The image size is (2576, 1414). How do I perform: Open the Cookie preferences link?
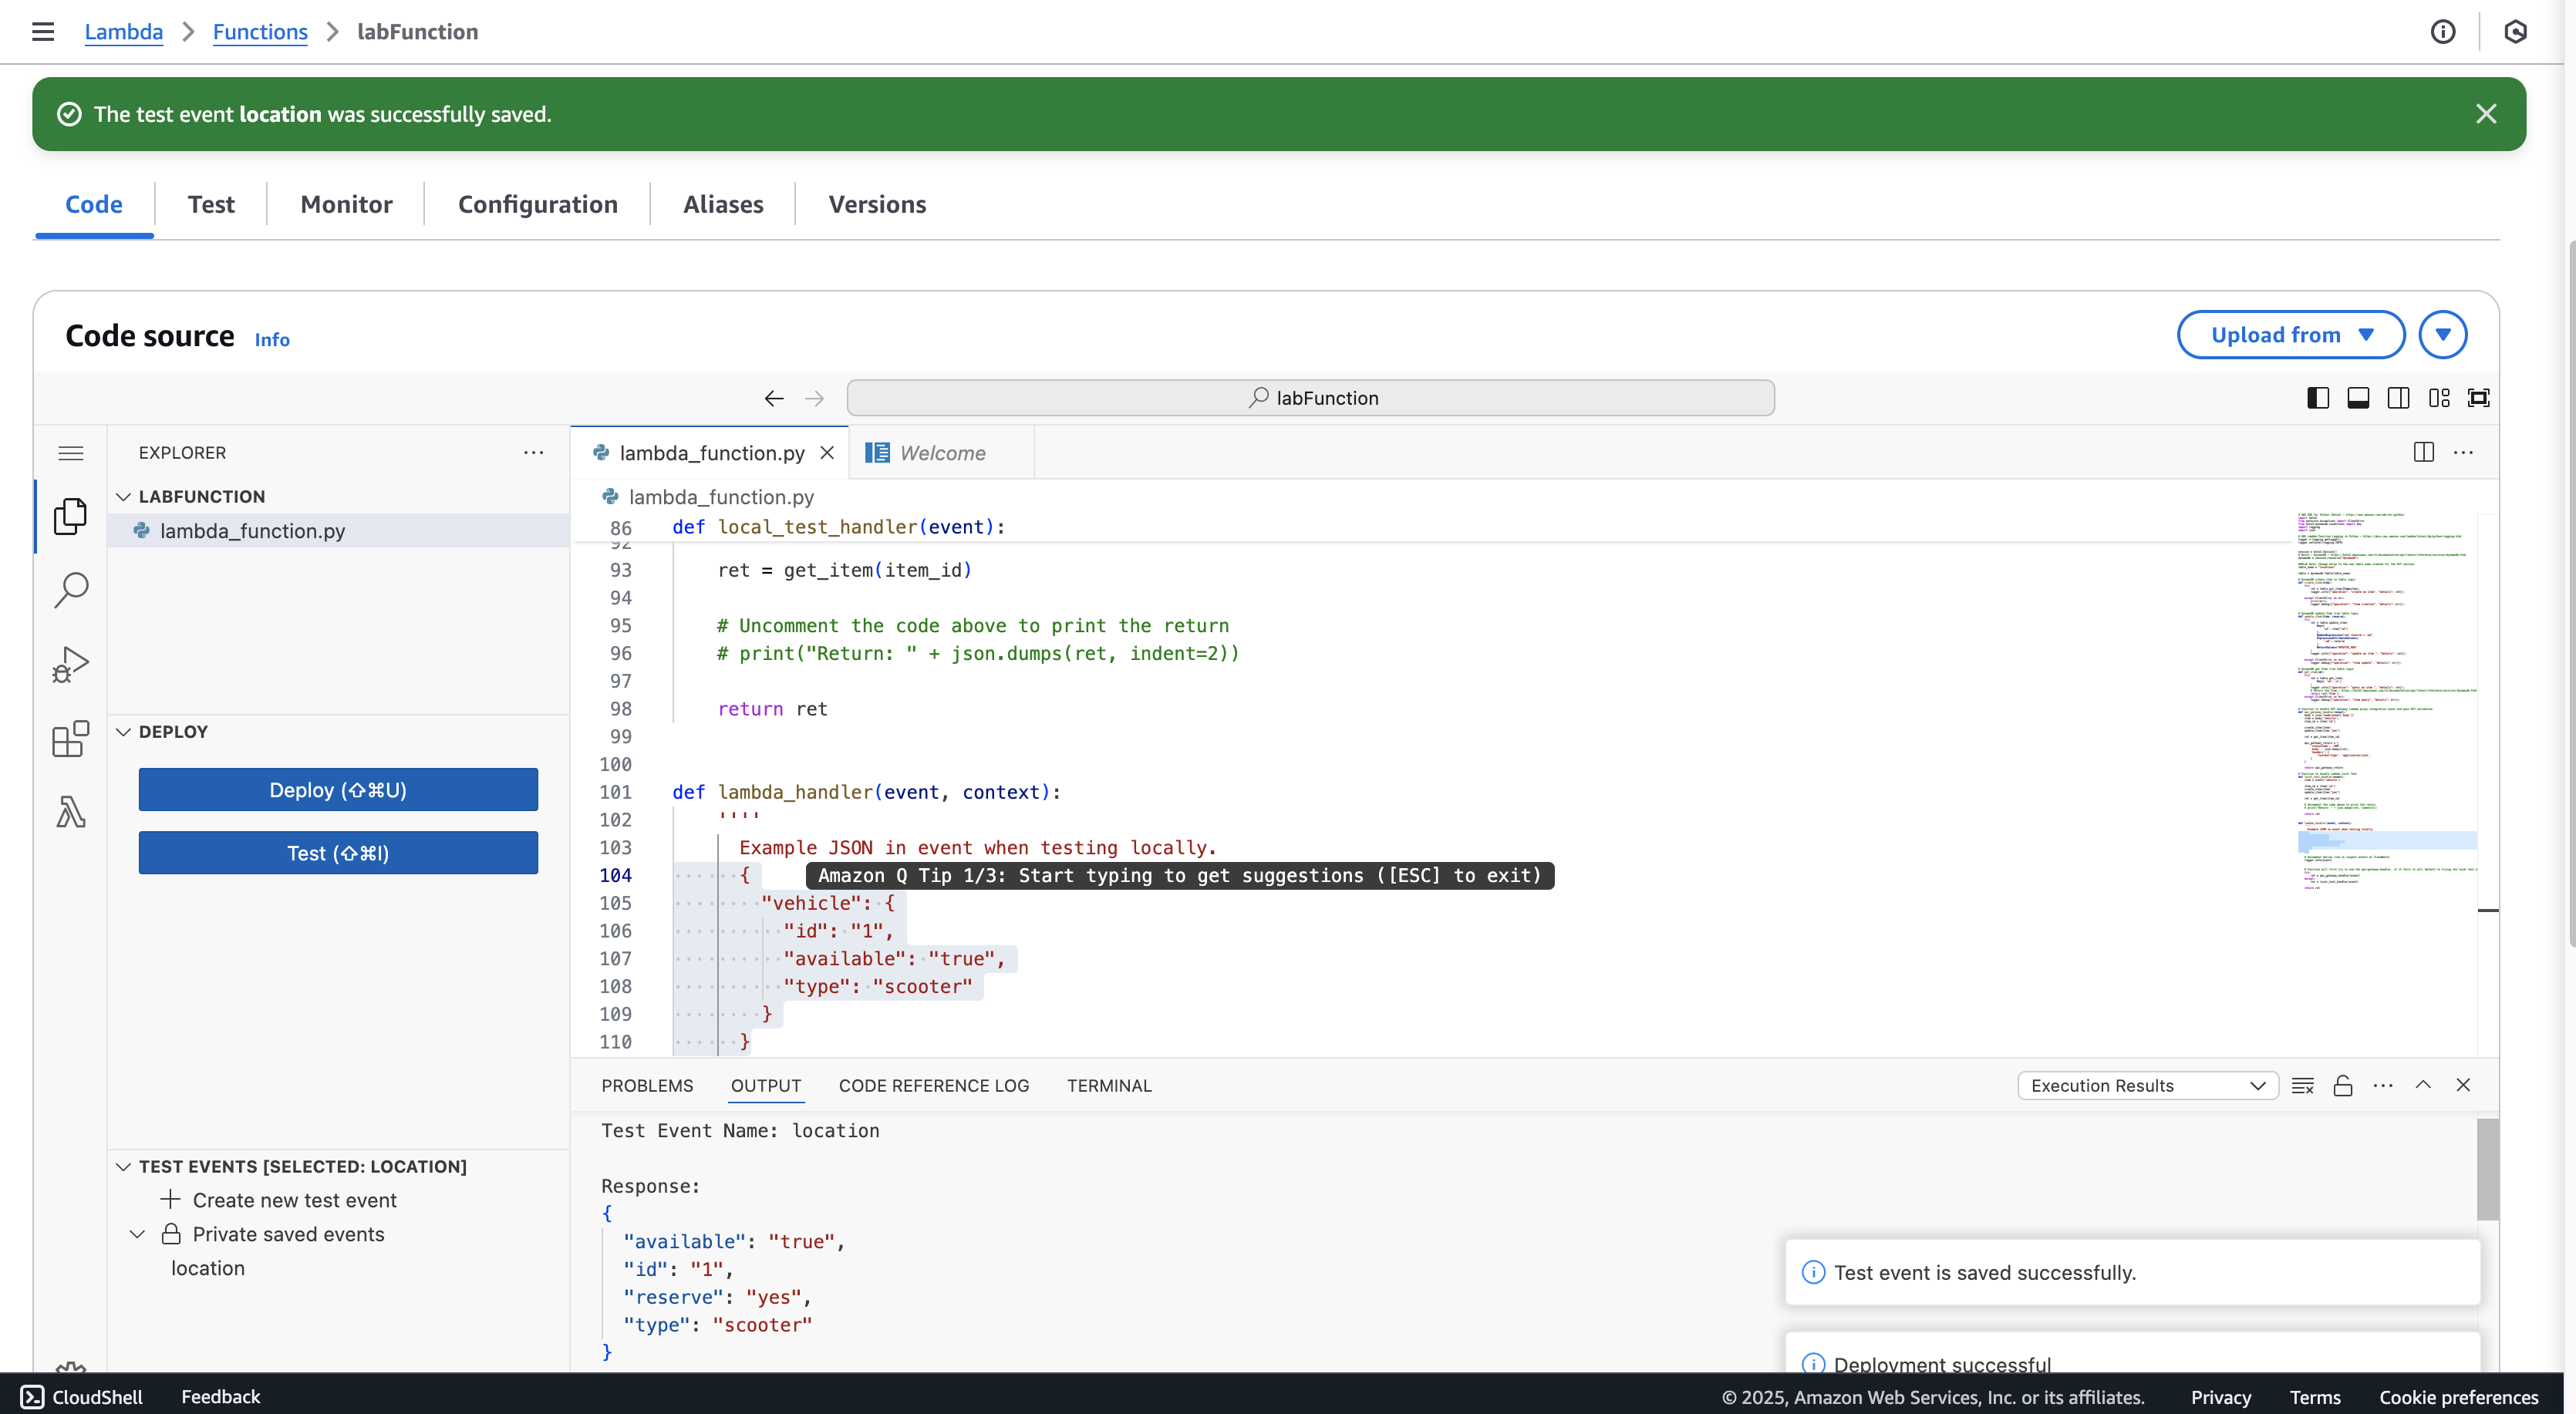(x=2458, y=1397)
